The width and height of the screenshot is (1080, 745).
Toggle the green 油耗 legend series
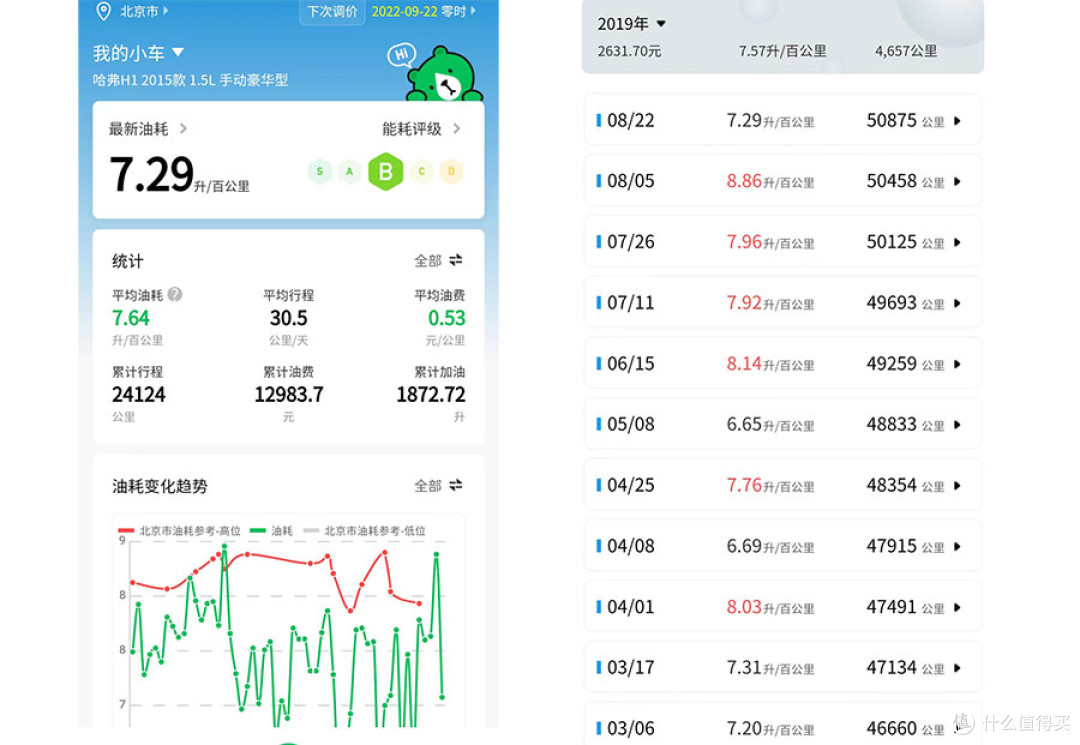tap(271, 531)
